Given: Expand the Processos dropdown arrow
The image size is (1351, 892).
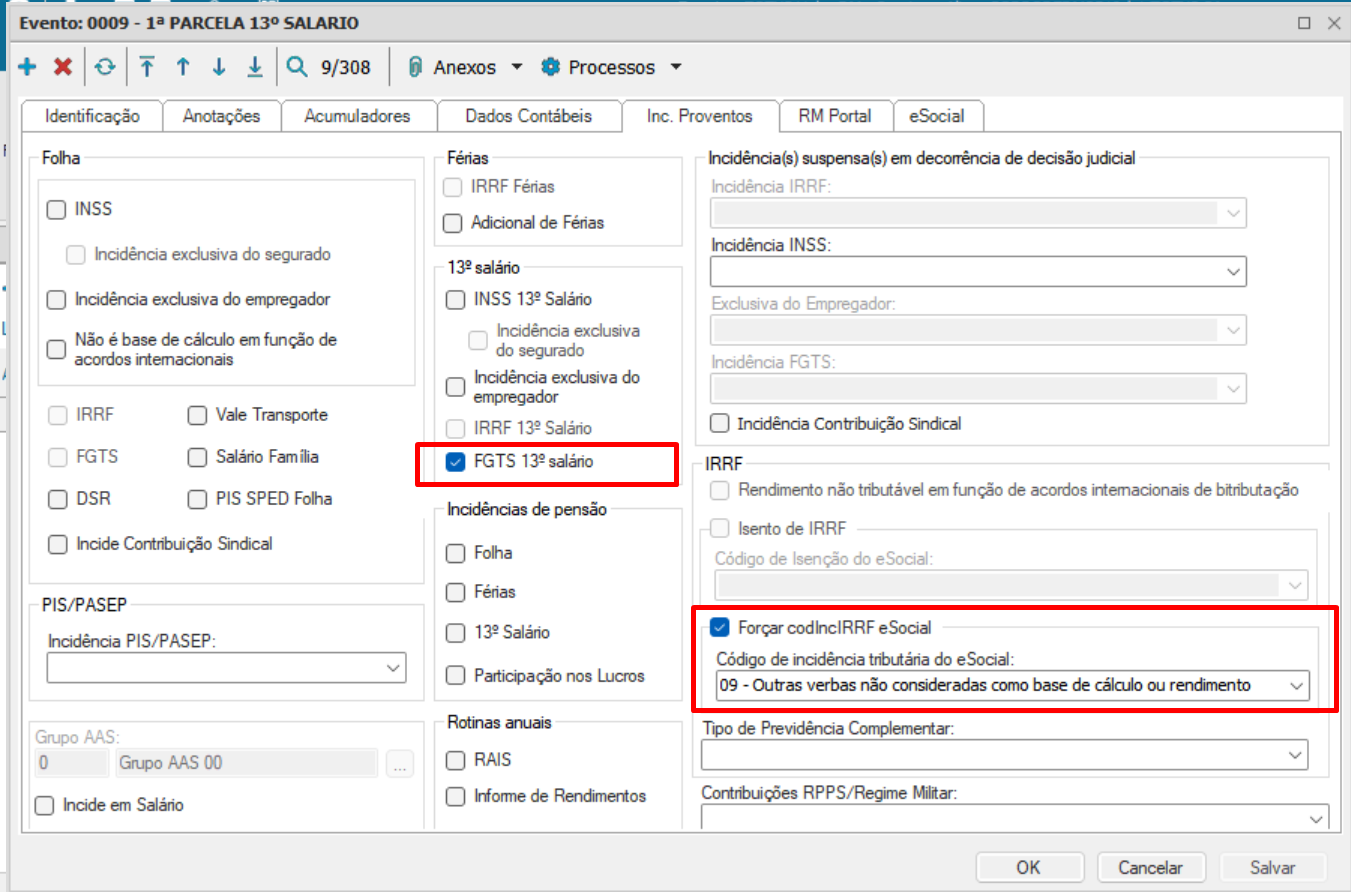Looking at the screenshot, I should coord(675,67).
